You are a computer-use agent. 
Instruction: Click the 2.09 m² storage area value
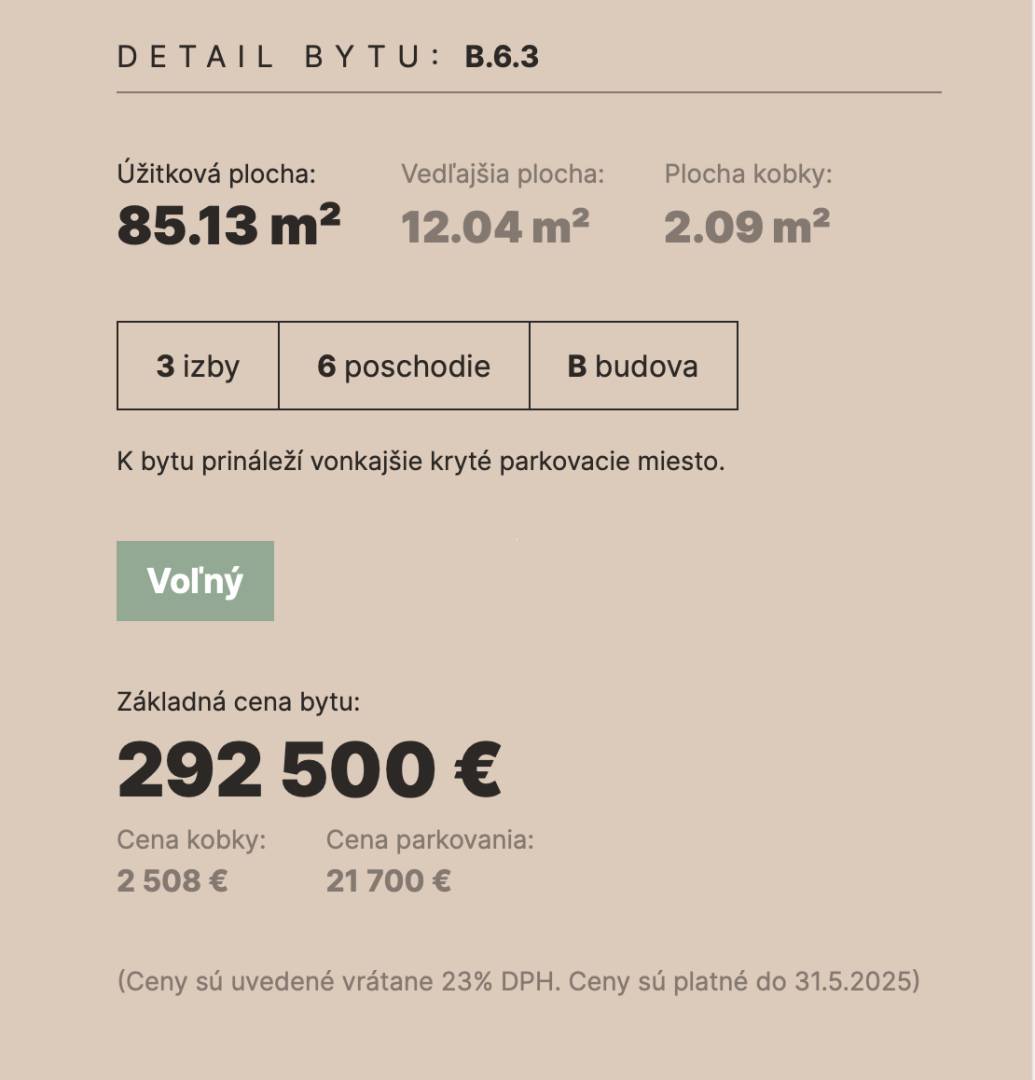[746, 226]
